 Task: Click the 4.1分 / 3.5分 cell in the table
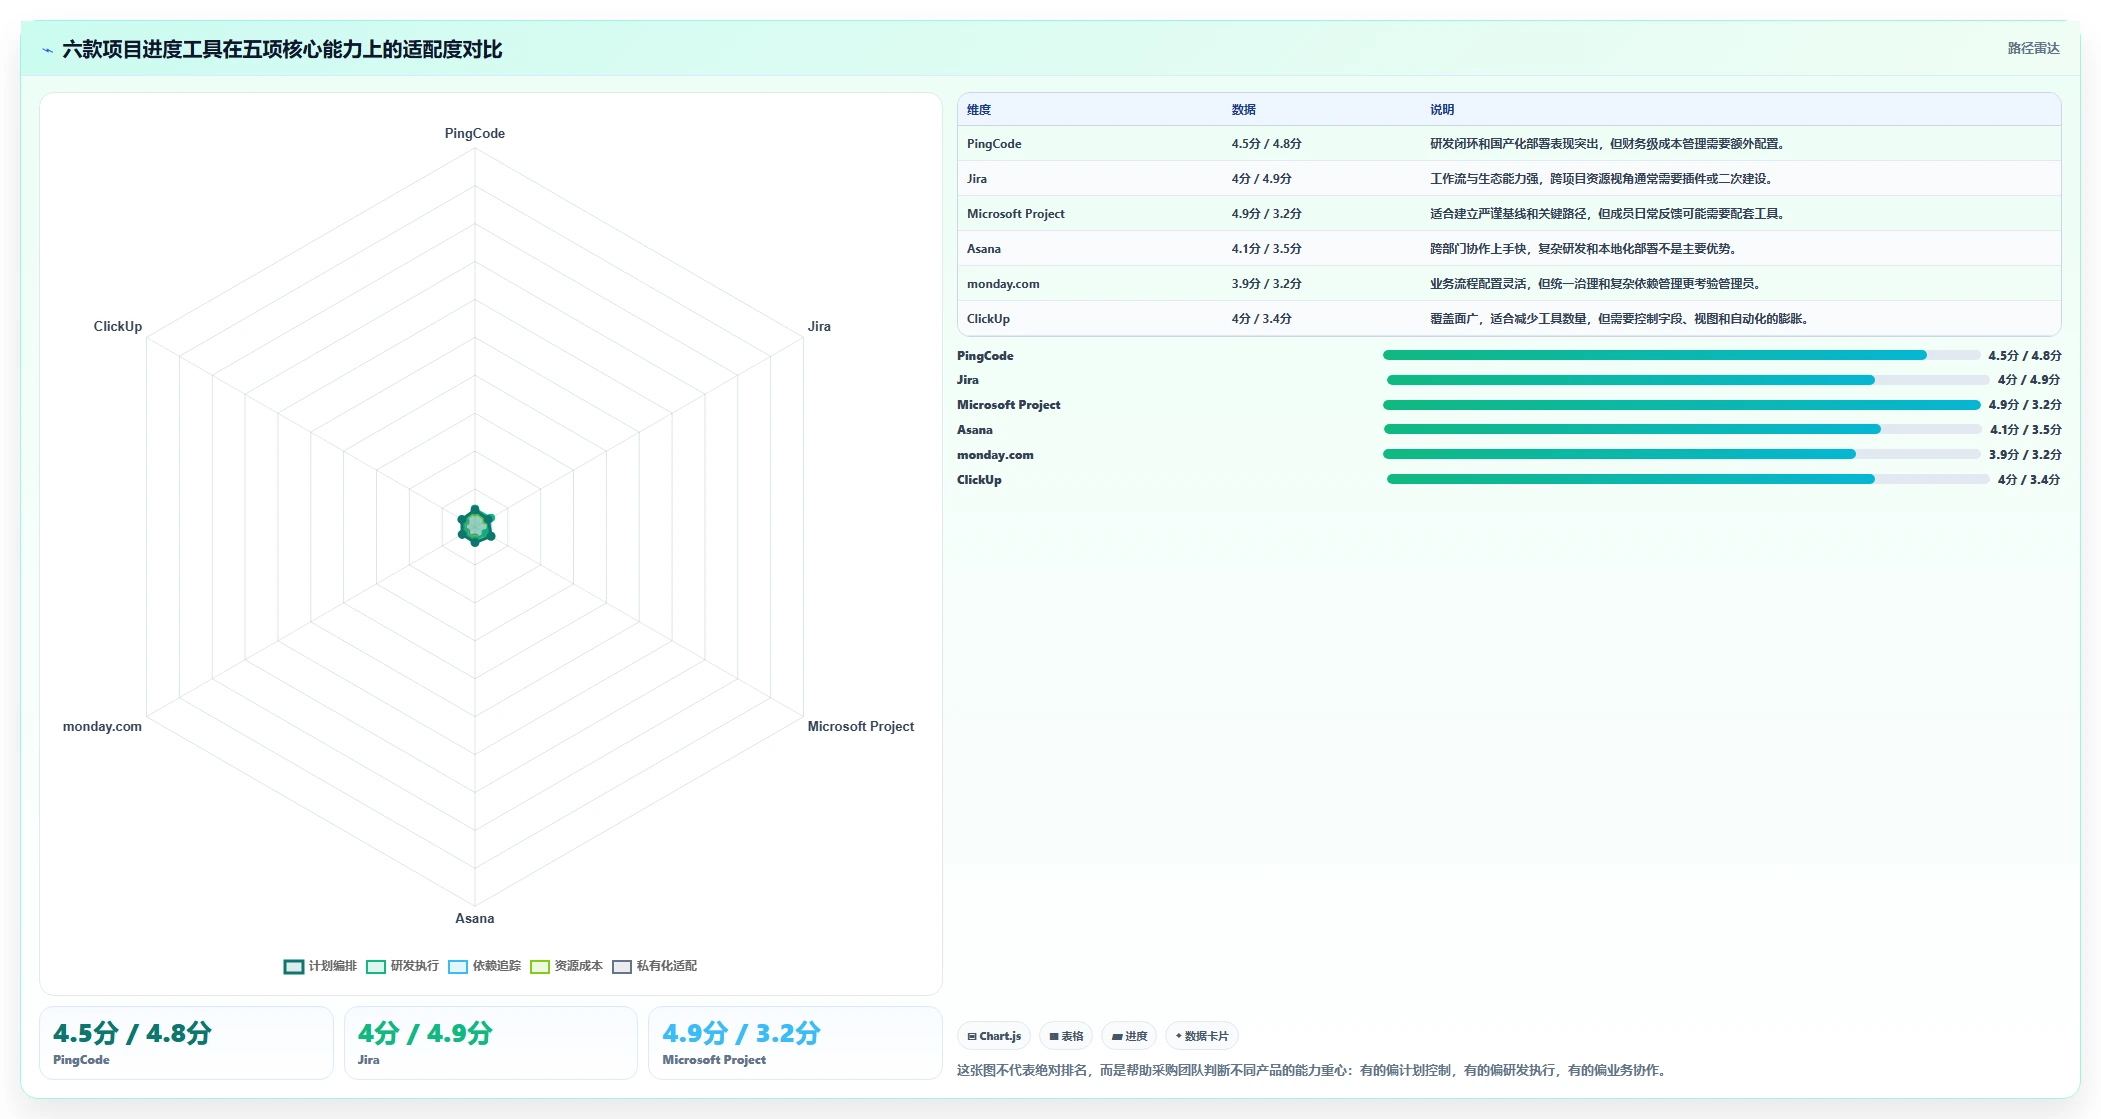1266,249
